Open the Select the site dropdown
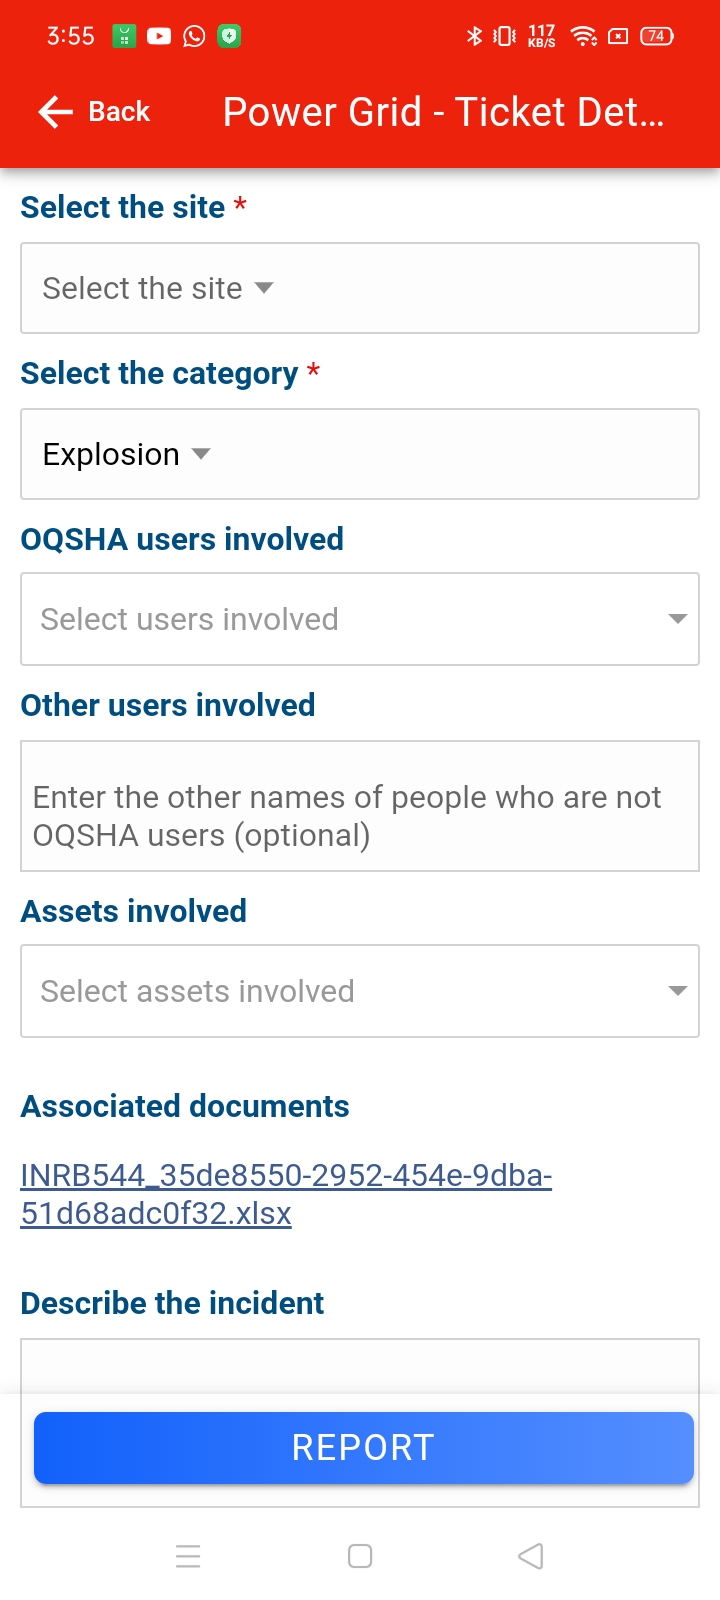This screenshot has width=720, height=1600. [359, 288]
